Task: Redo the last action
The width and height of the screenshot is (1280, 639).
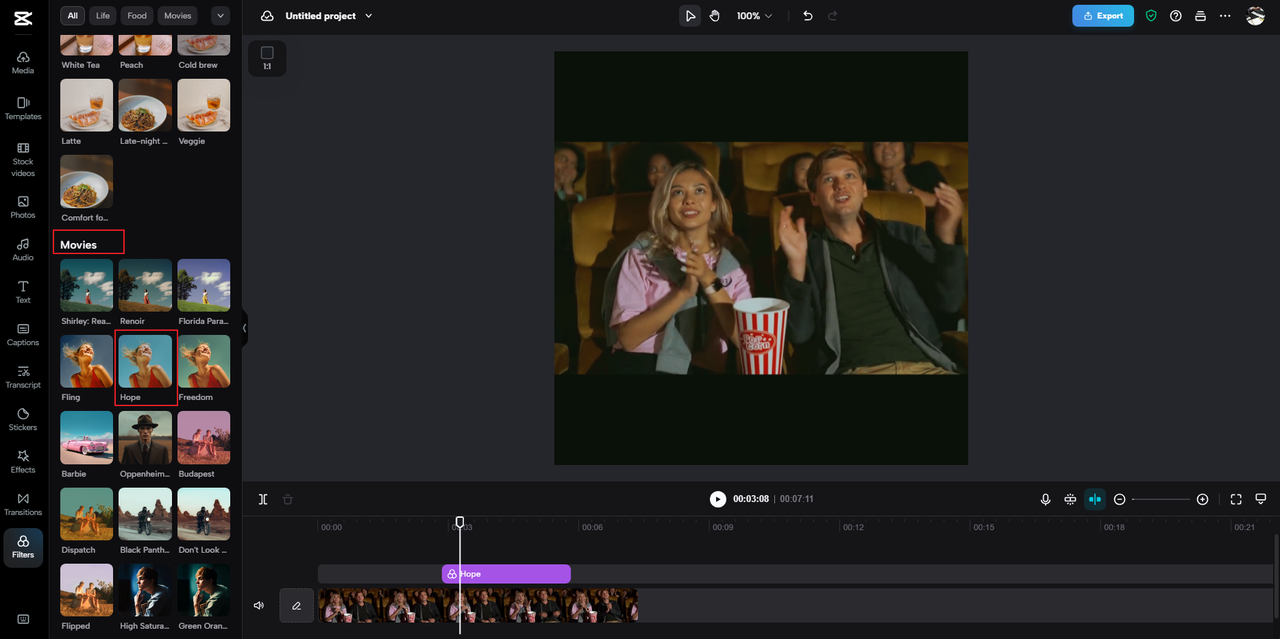Action: [x=833, y=16]
